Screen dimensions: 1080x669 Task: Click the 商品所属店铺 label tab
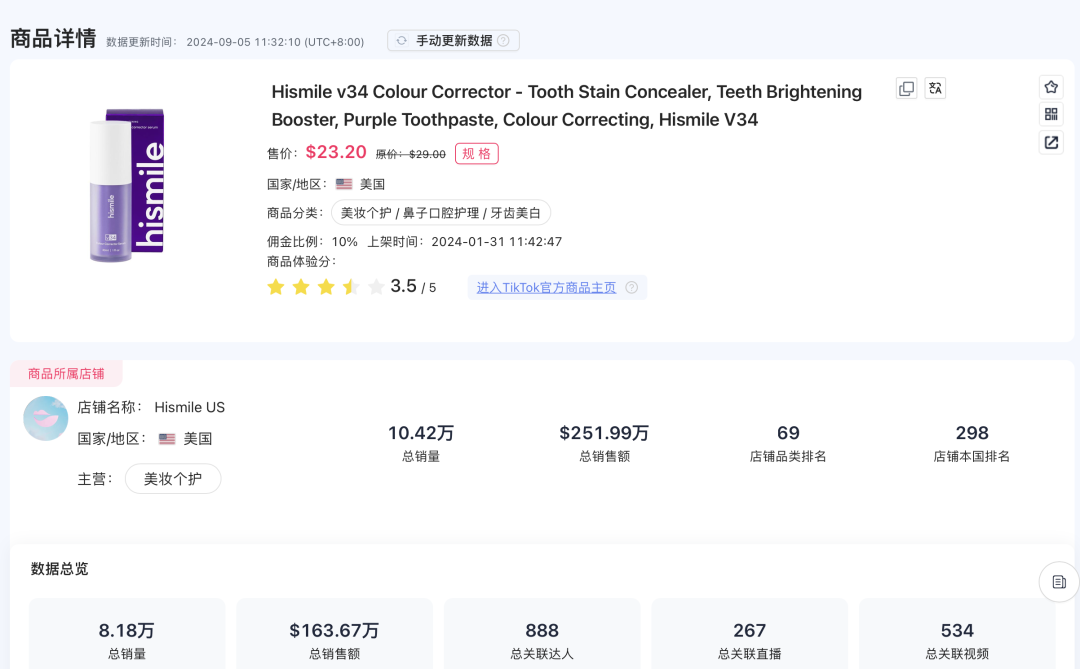[x=66, y=373]
